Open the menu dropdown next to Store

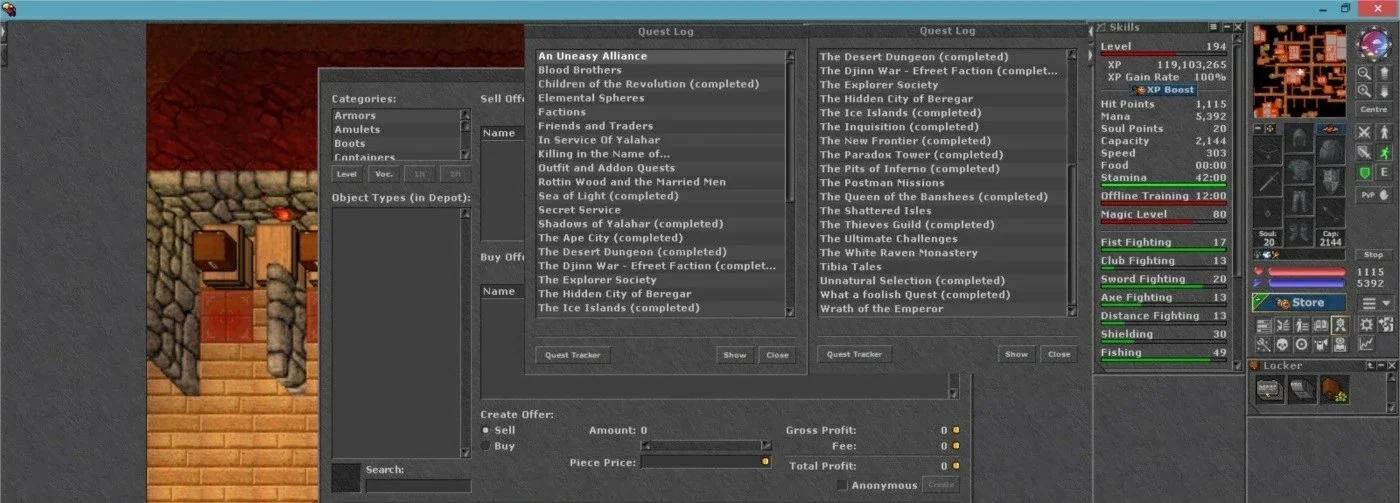1376,302
